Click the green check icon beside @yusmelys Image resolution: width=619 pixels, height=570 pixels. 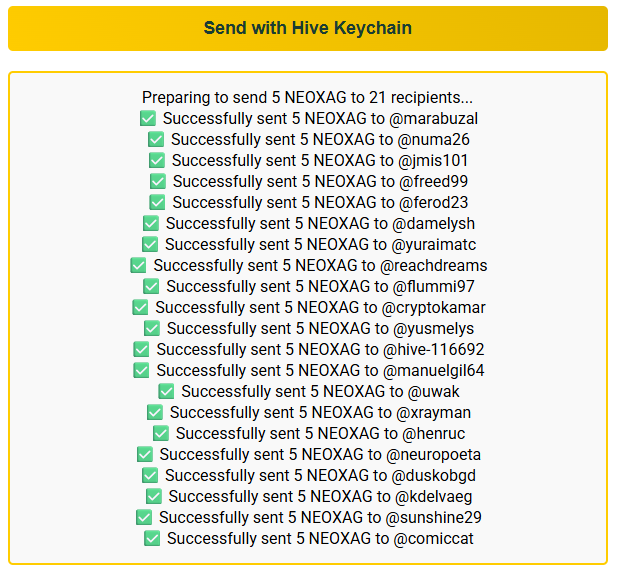click(152, 328)
